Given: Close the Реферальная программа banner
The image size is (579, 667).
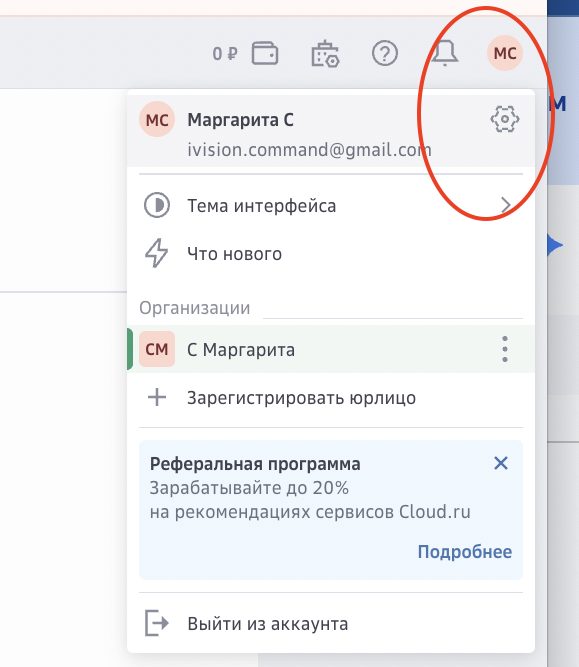Looking at the screenshot, I should [501, 463].
